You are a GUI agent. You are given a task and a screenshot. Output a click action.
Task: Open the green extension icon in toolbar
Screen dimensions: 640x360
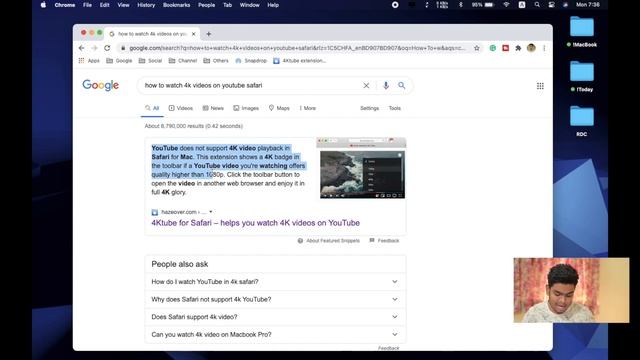tap(493, 48)
